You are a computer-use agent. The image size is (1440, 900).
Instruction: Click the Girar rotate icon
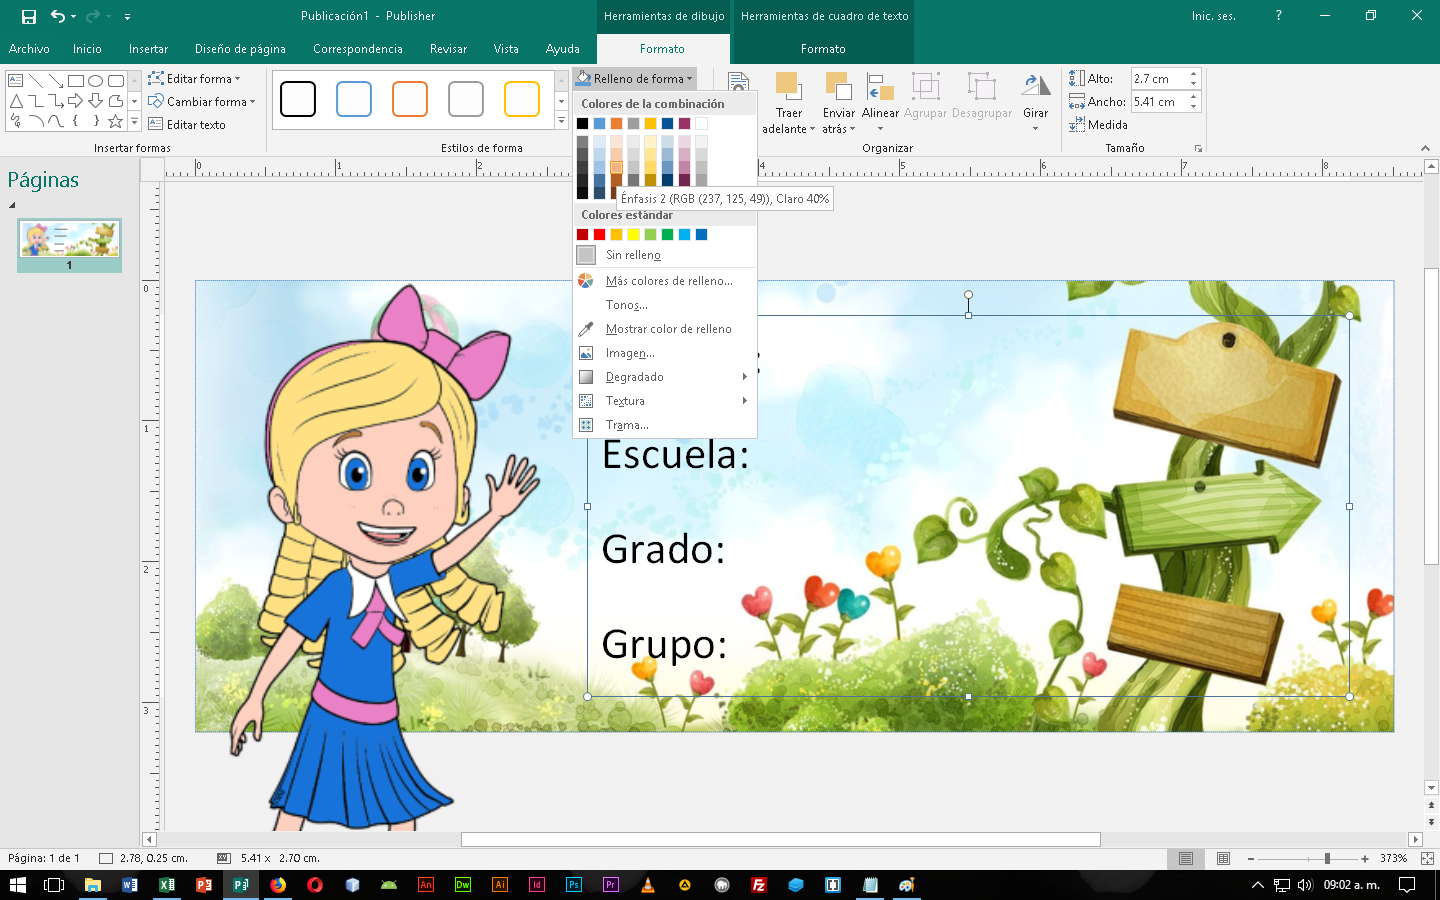click(1035, 87)
